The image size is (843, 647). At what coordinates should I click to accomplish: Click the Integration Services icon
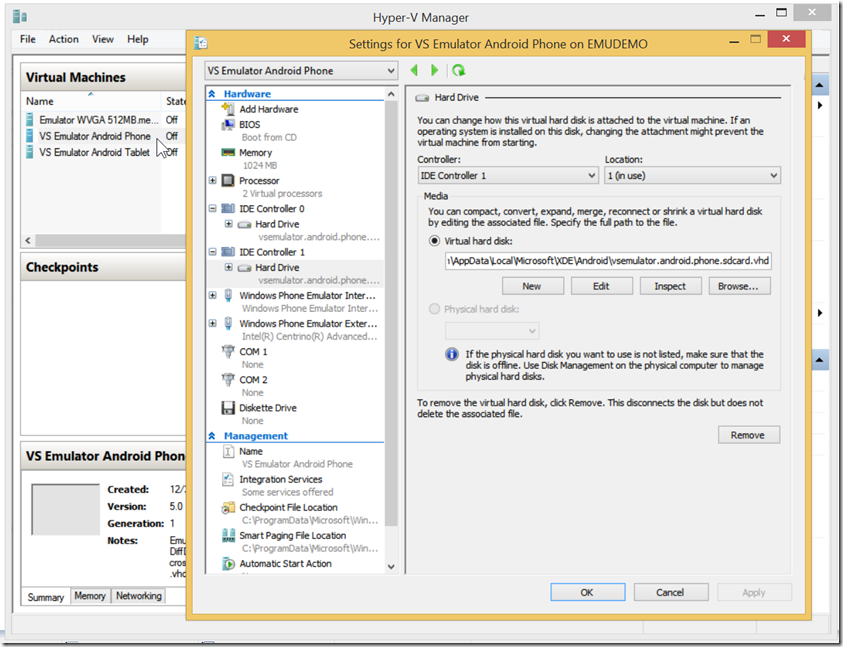tap(228, 480)
